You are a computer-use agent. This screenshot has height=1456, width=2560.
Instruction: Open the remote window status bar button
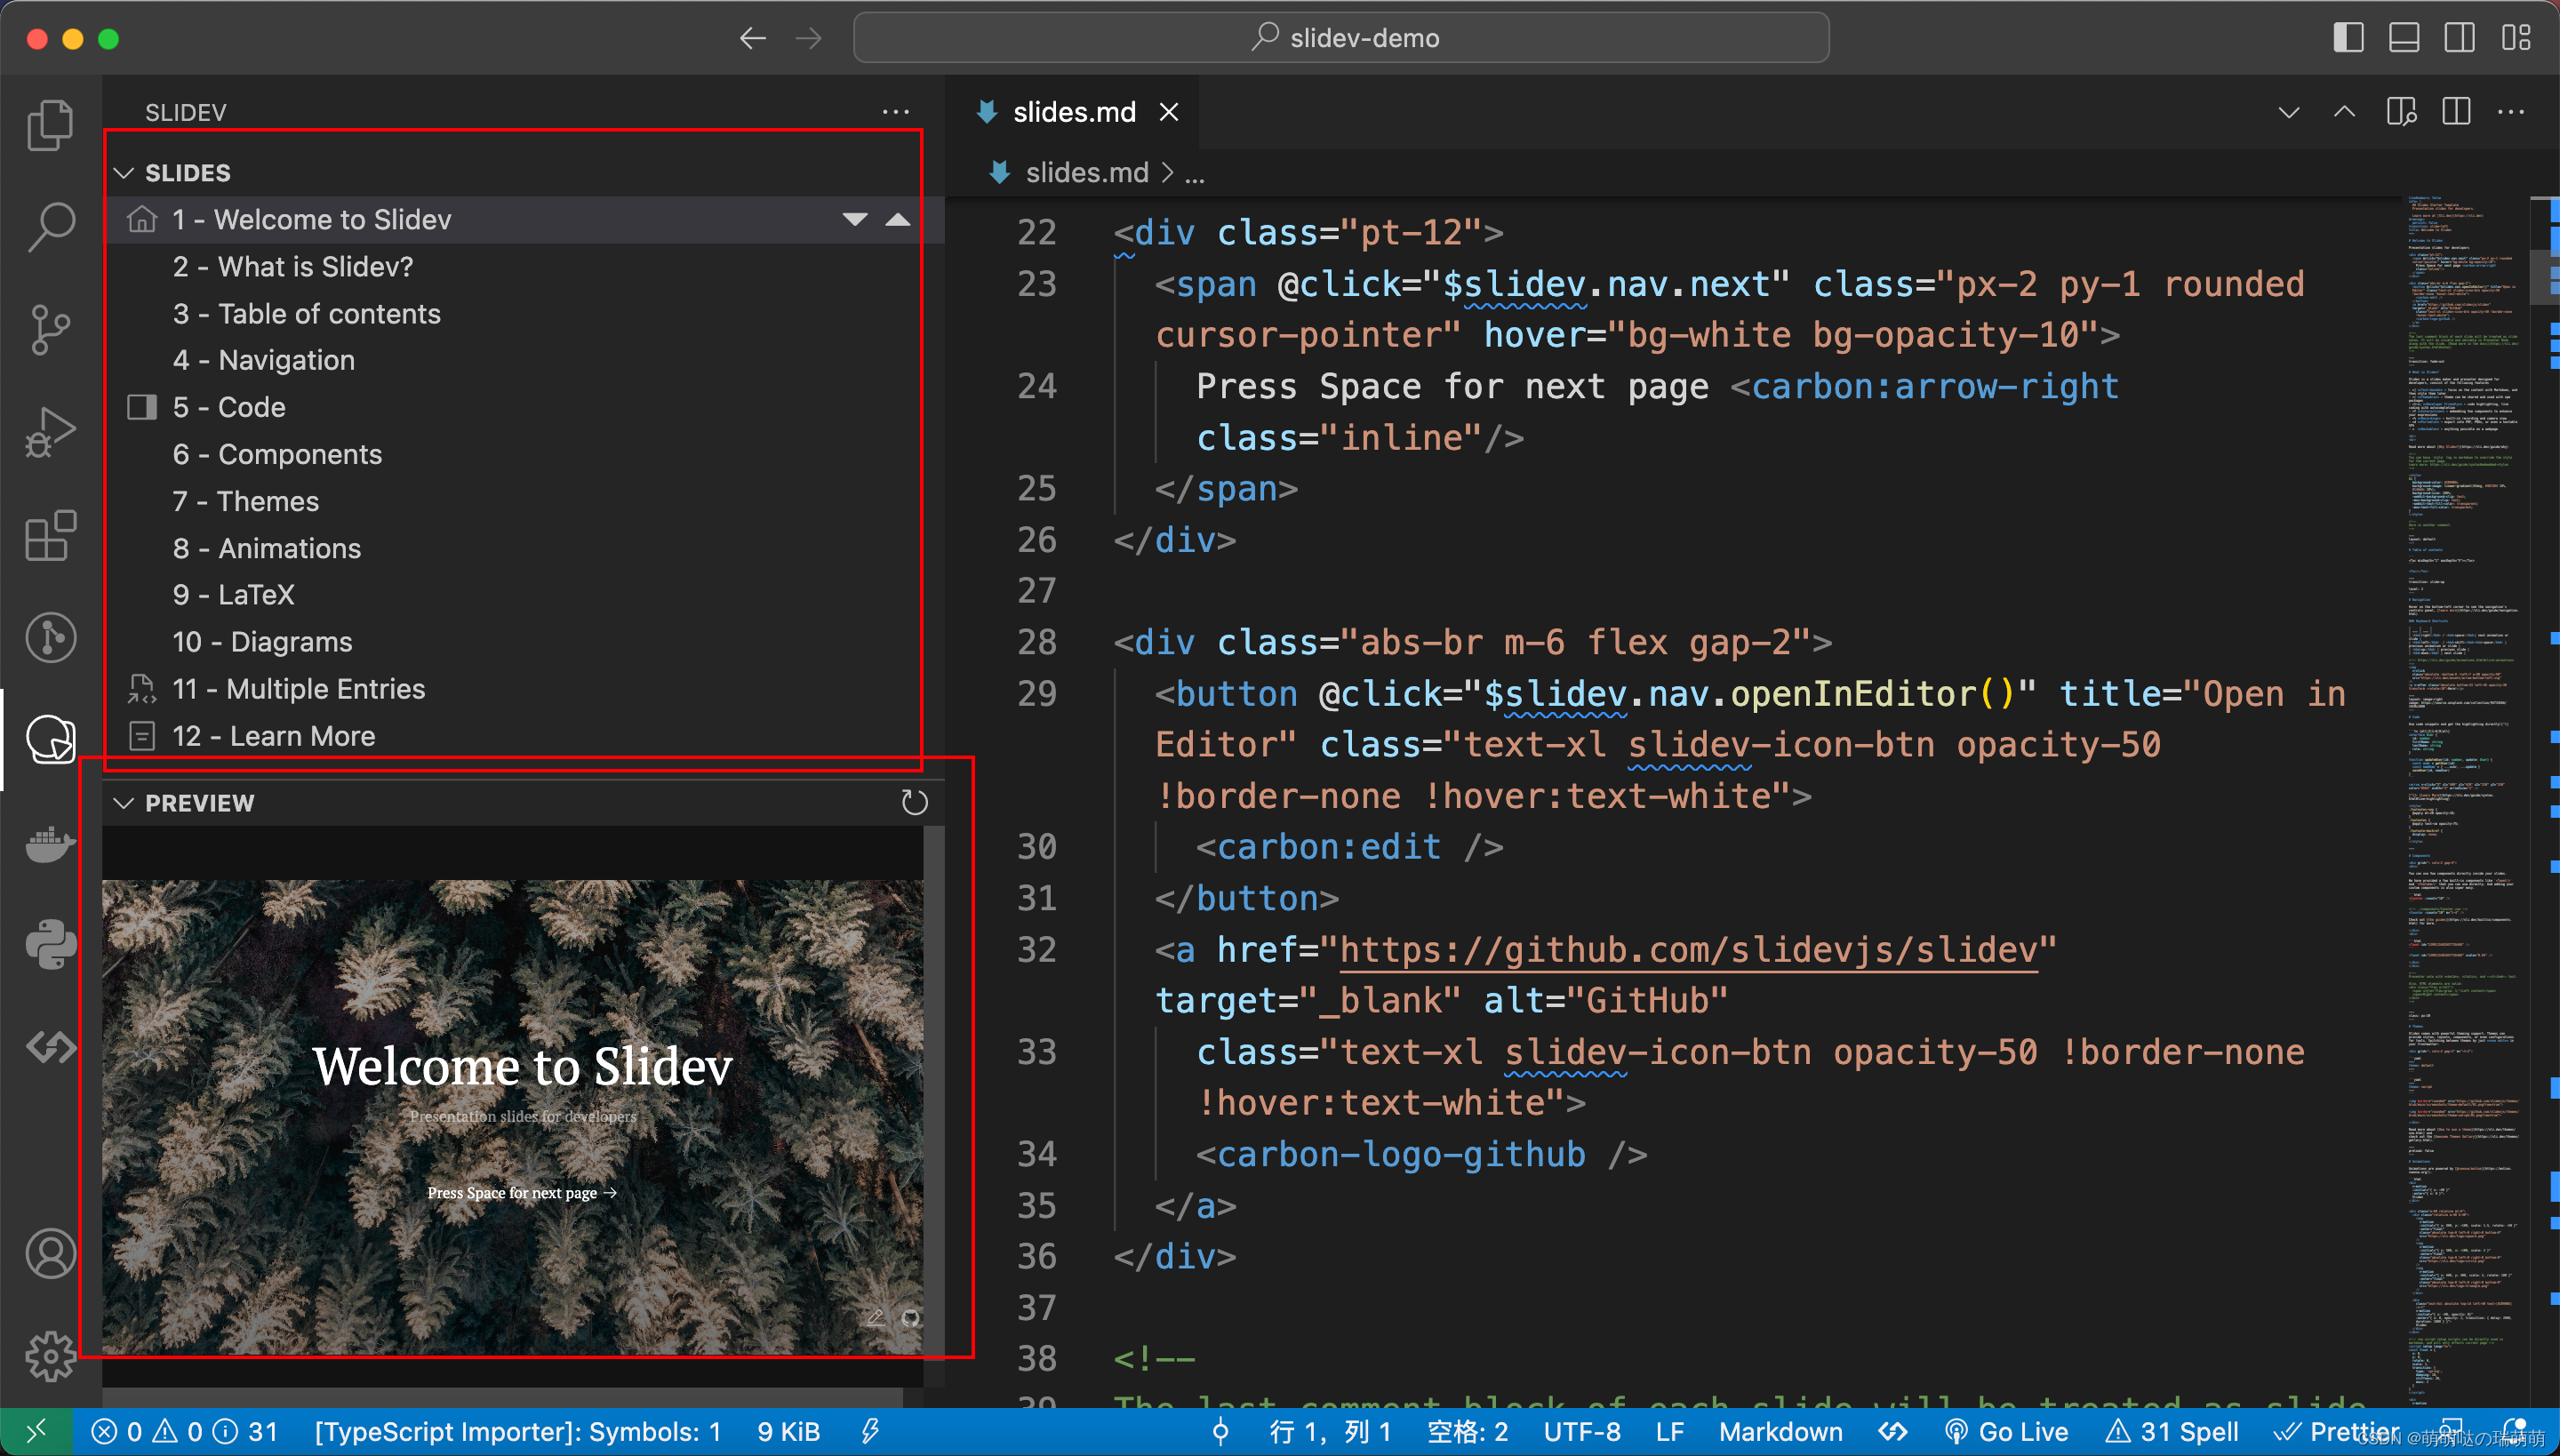pyautogui.click(x=36, y=1431)
